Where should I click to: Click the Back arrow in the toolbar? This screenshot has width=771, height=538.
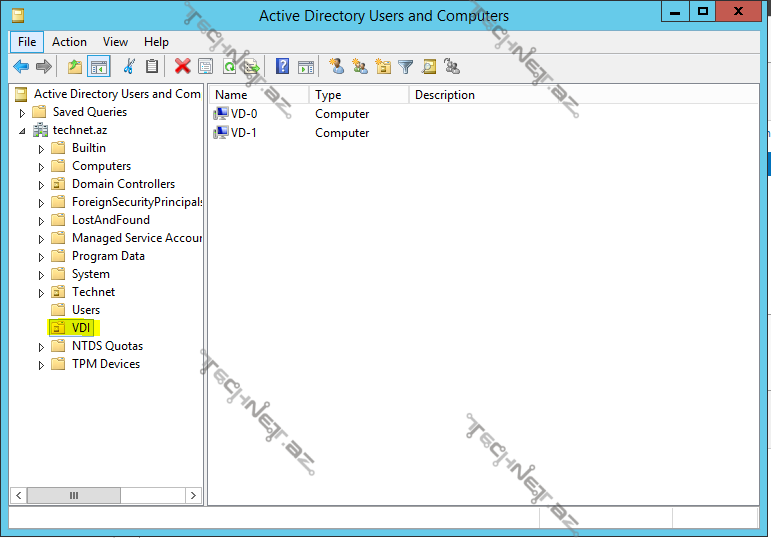coord(21,67)
